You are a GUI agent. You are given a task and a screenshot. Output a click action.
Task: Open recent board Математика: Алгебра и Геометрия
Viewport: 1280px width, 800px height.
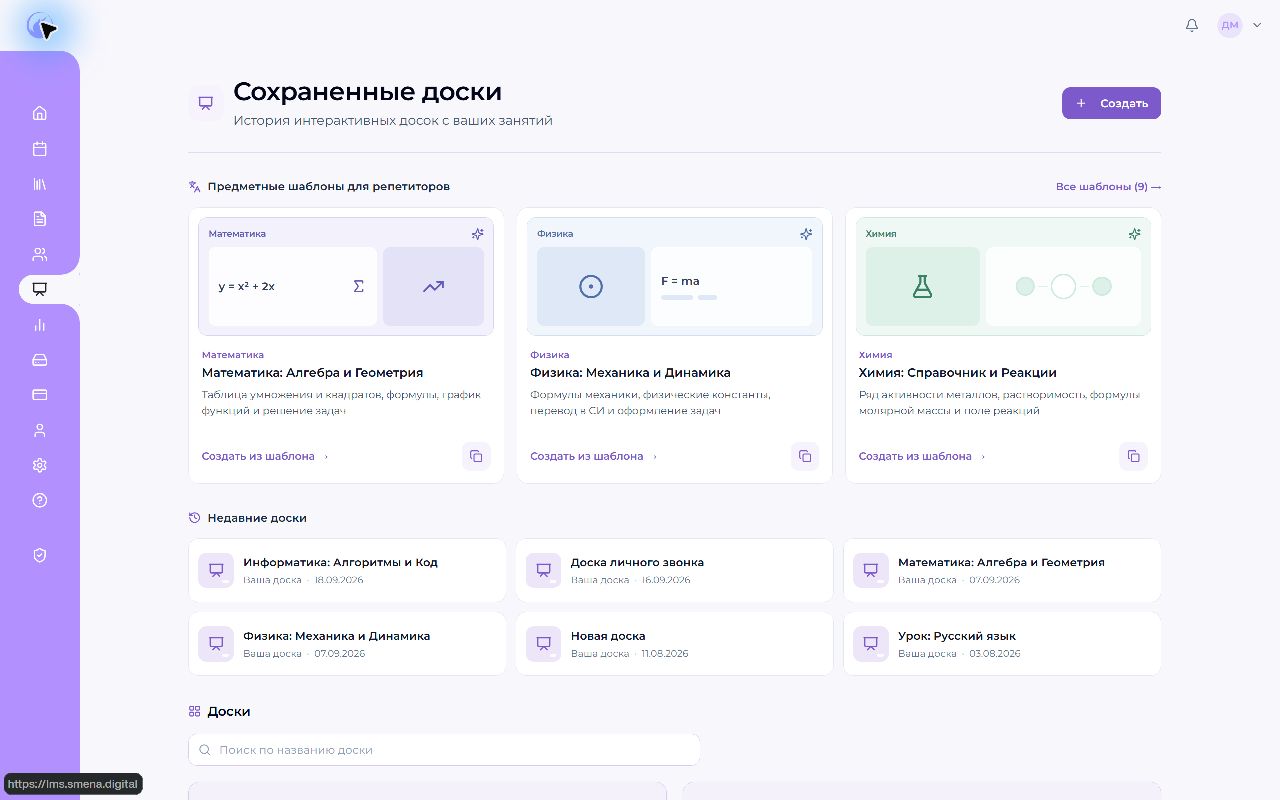pos(1002,570)
